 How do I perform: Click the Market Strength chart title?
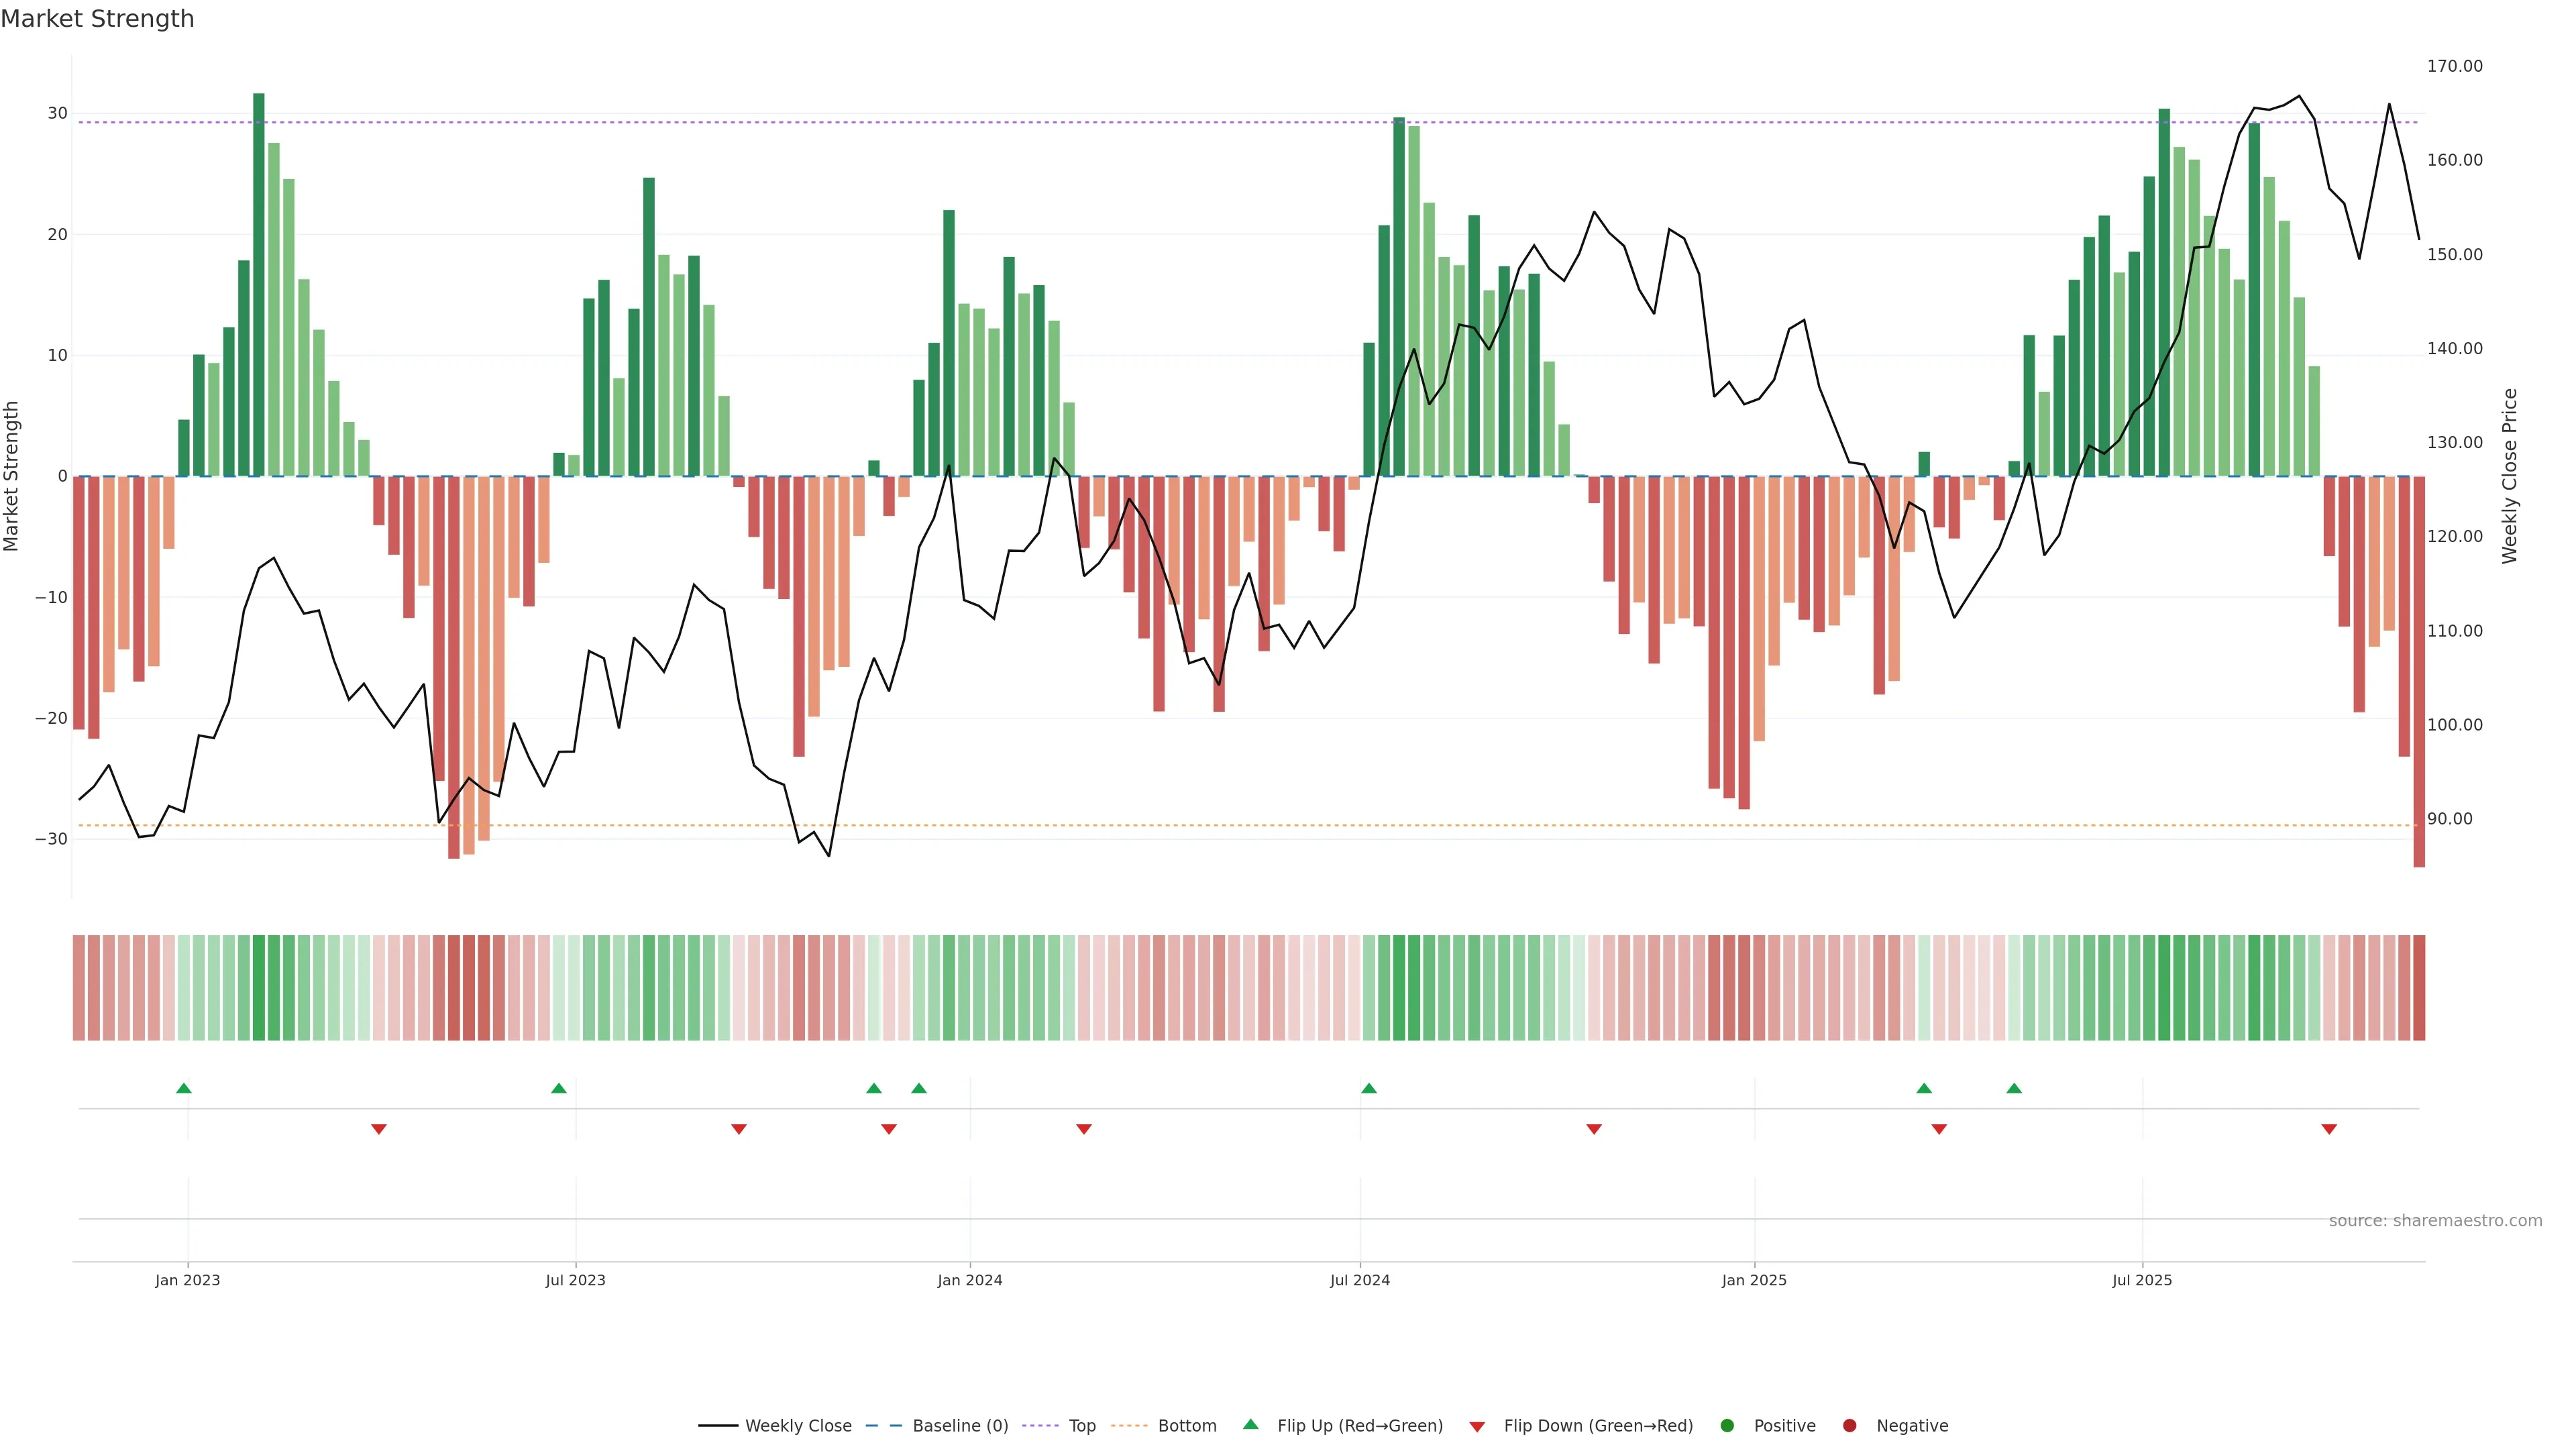[97, 19]
